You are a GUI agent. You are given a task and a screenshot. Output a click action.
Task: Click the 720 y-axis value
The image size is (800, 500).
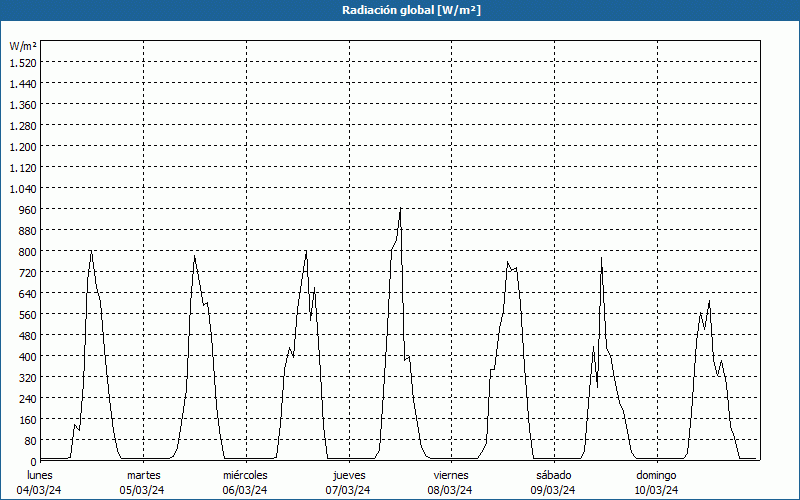[28, 272]
